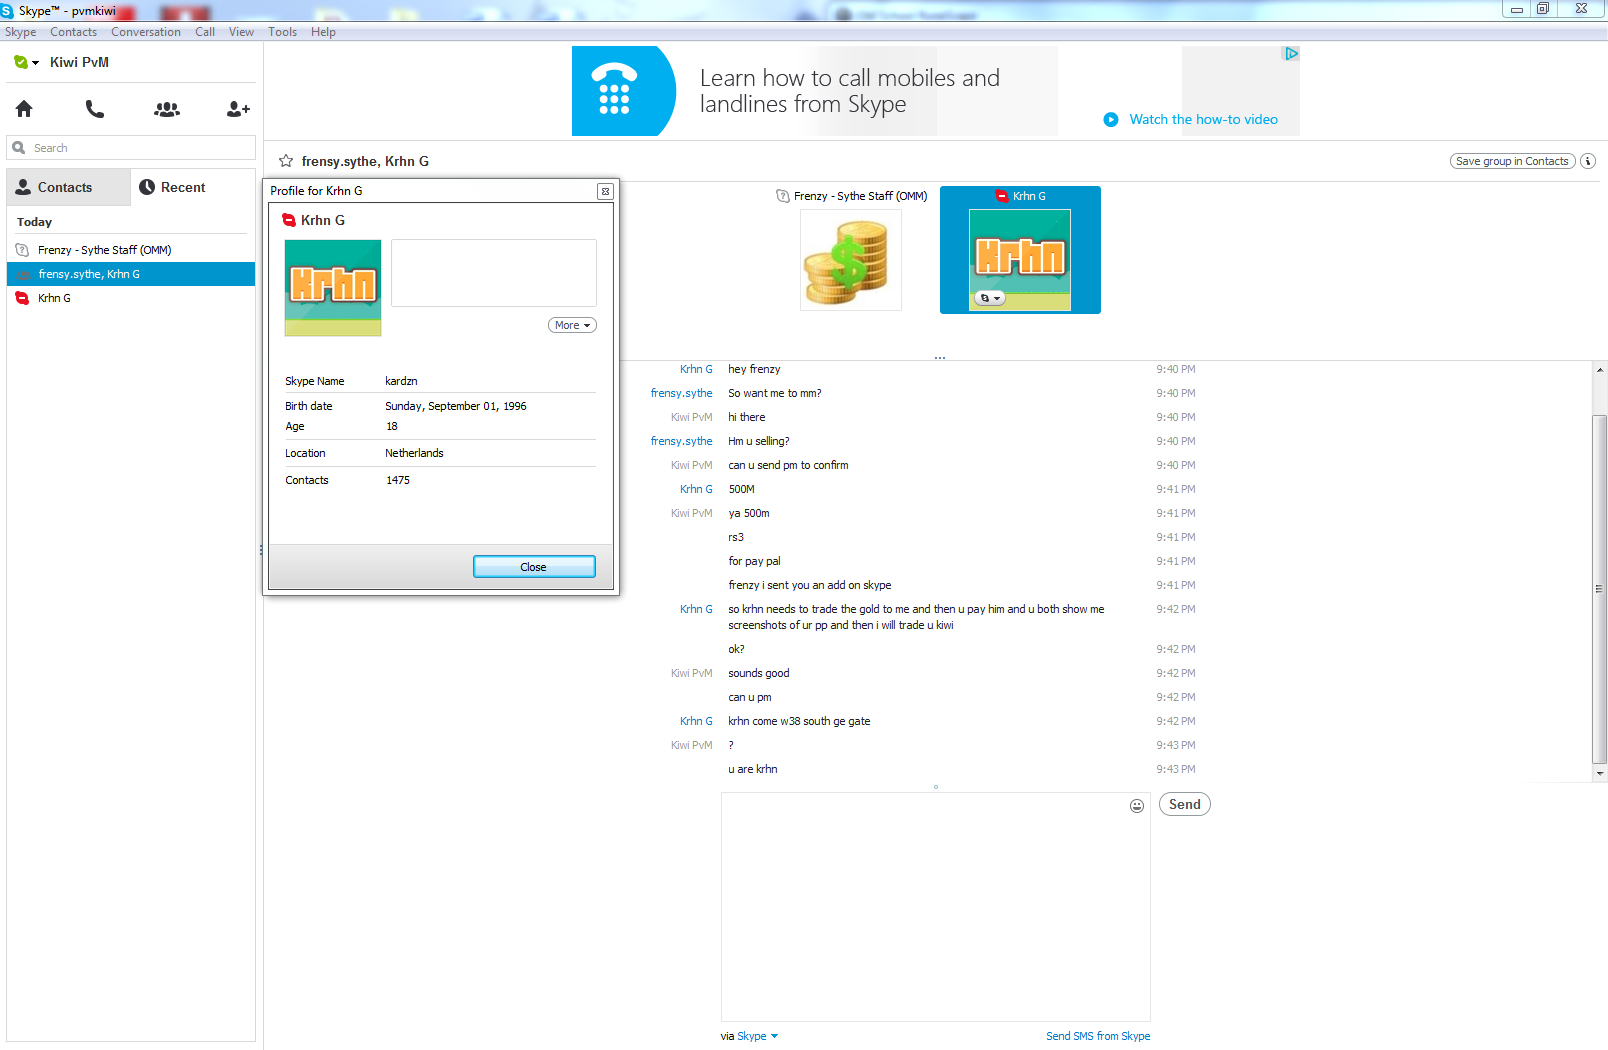
Task: Open the Tools menu
Action: [x=282, y=32]
